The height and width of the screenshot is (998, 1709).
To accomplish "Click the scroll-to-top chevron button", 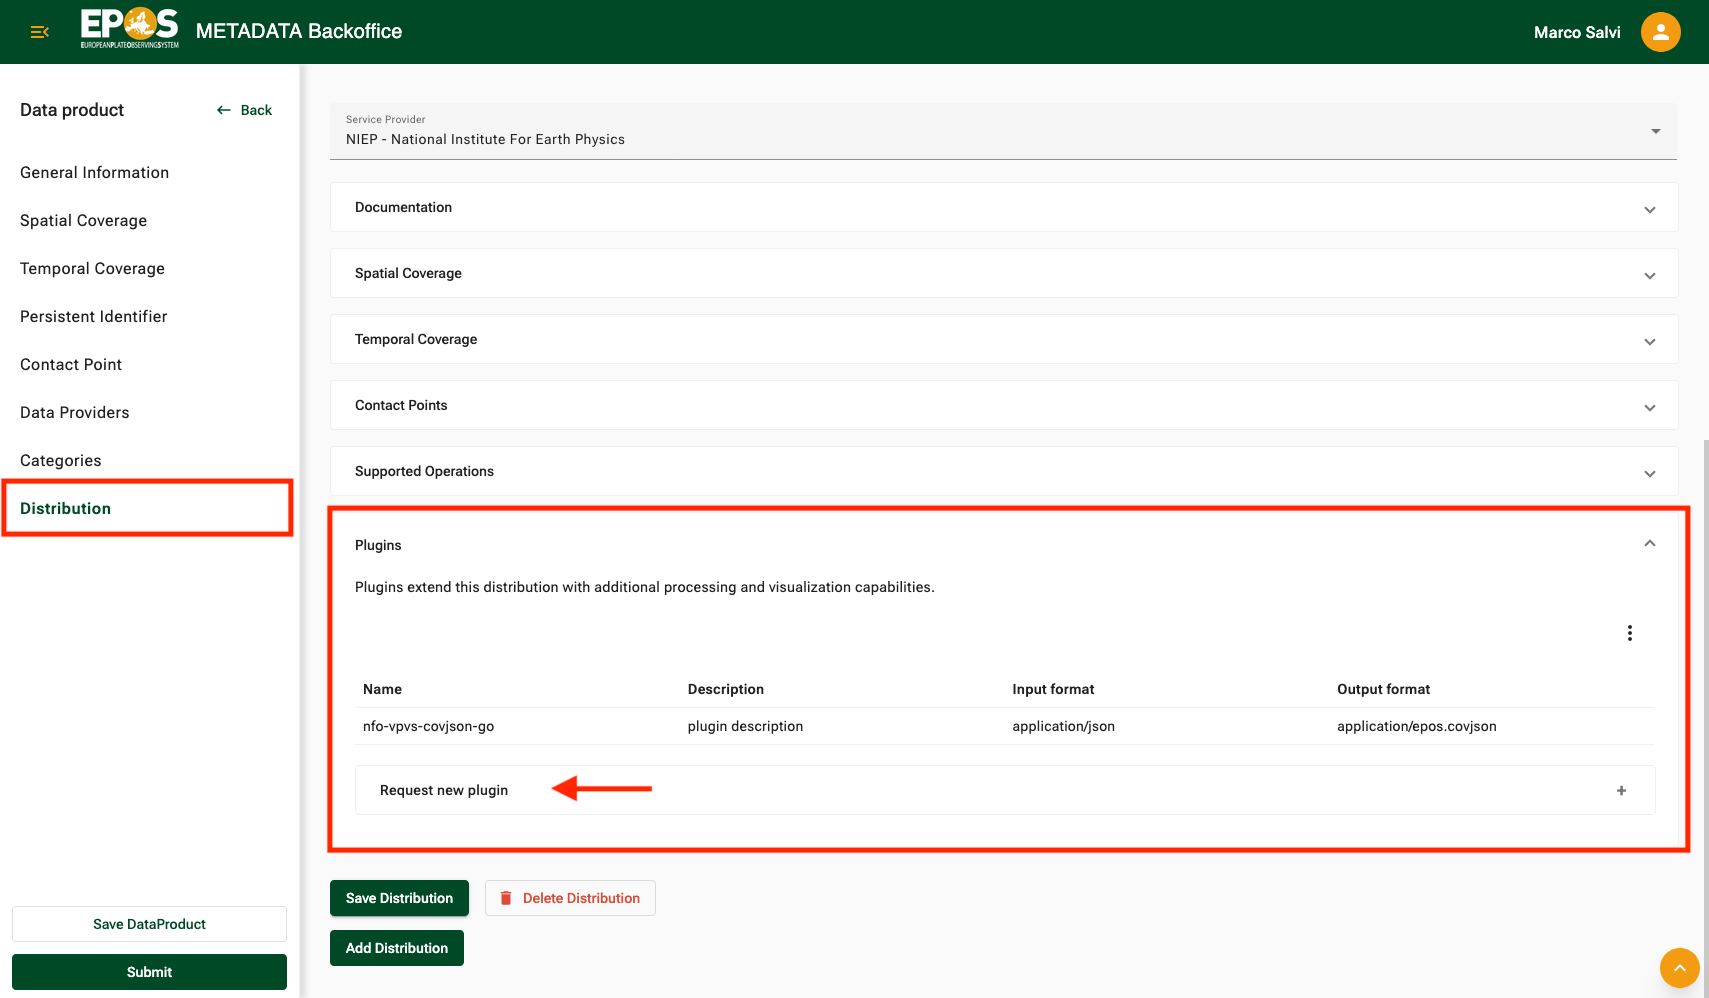I will 1679,968.
